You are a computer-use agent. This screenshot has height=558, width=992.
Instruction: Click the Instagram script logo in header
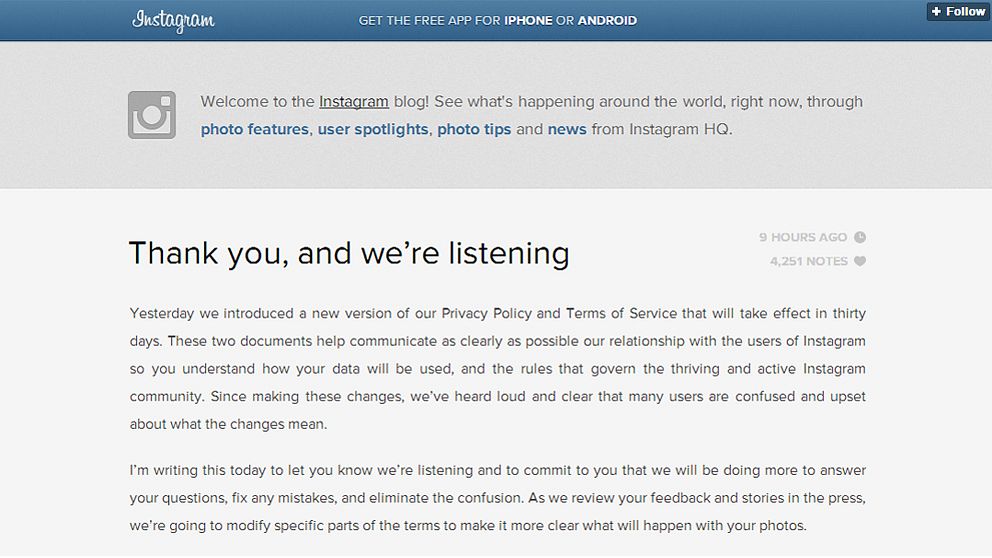(x=173, y=20)
